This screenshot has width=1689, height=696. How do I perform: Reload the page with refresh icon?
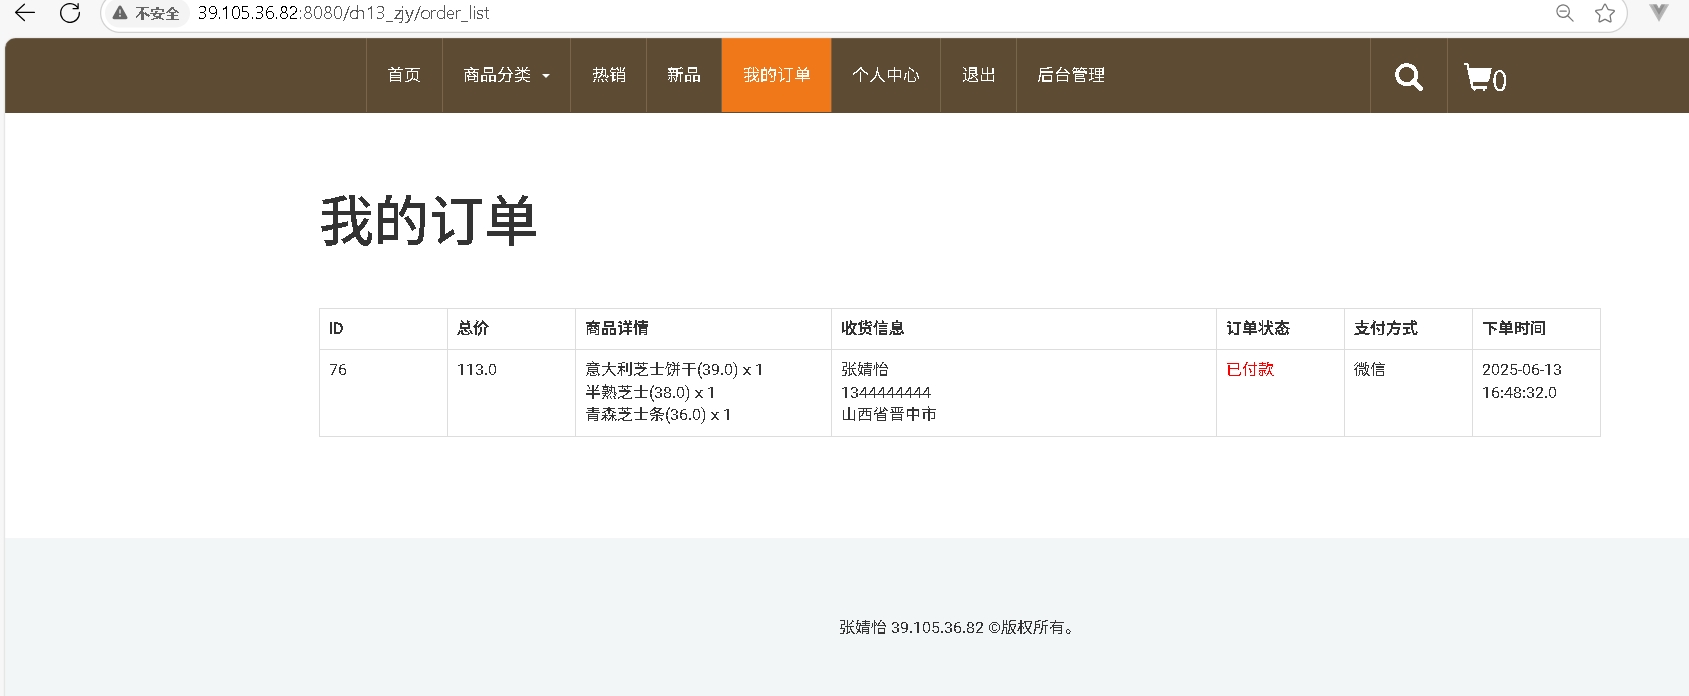click(70, 13)
